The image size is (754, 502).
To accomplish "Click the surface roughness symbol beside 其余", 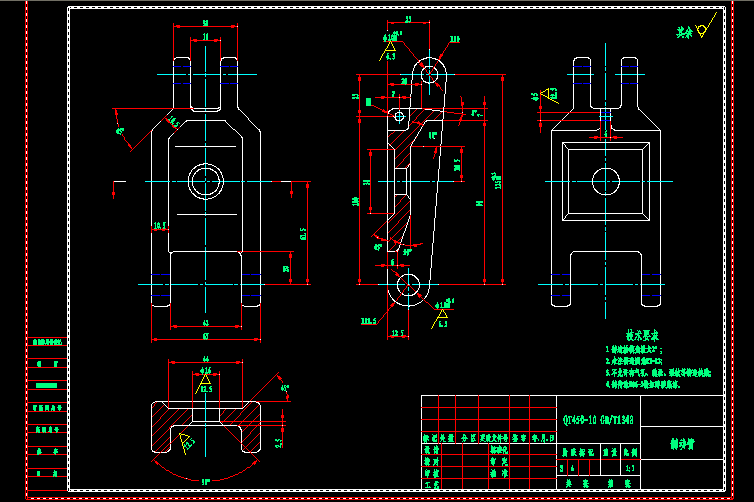I will click(x=702, y=31).
